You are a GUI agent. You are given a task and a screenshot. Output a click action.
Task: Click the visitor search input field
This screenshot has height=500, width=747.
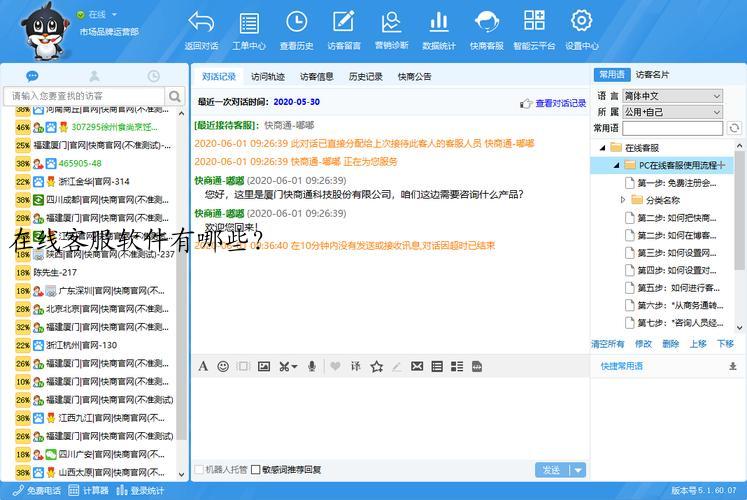(85, 96)
